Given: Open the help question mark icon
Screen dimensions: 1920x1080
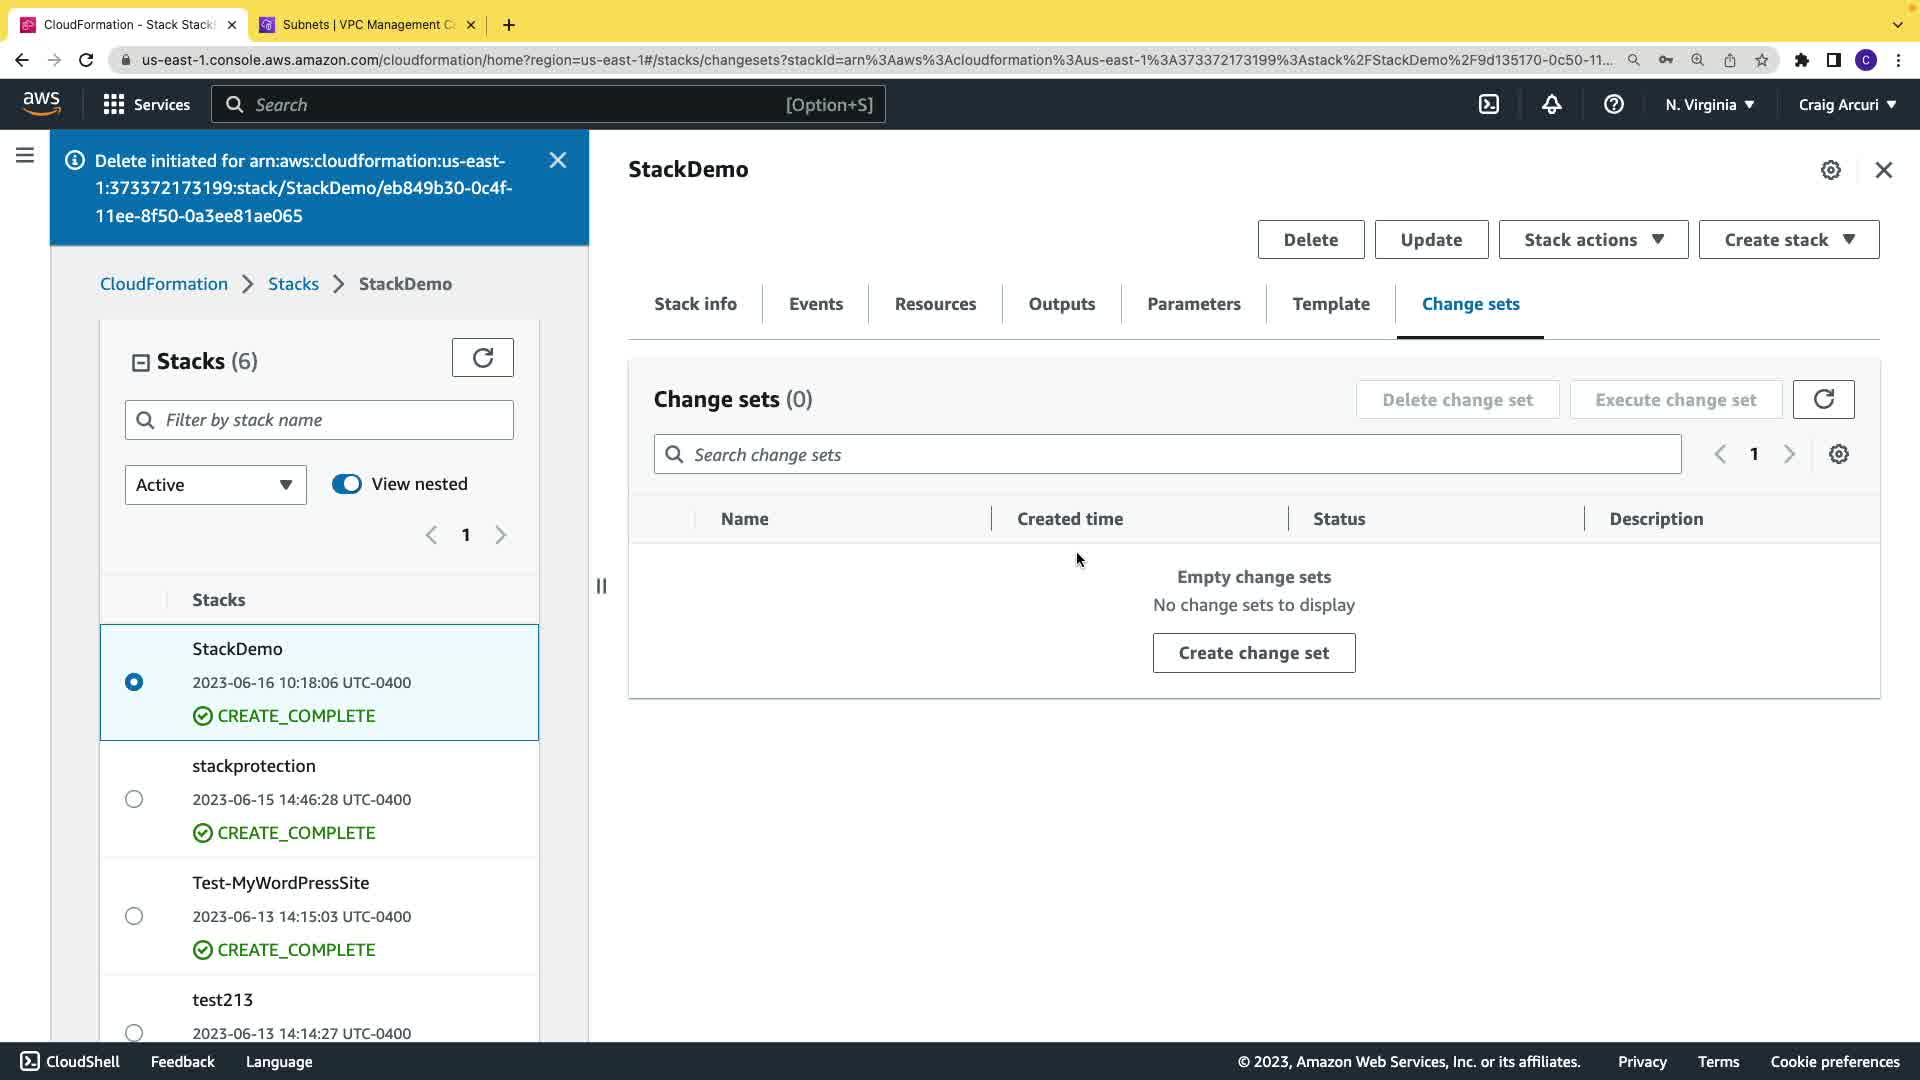Looking at the screenshot, I should pyautogui.click(x=1613, y=104).
